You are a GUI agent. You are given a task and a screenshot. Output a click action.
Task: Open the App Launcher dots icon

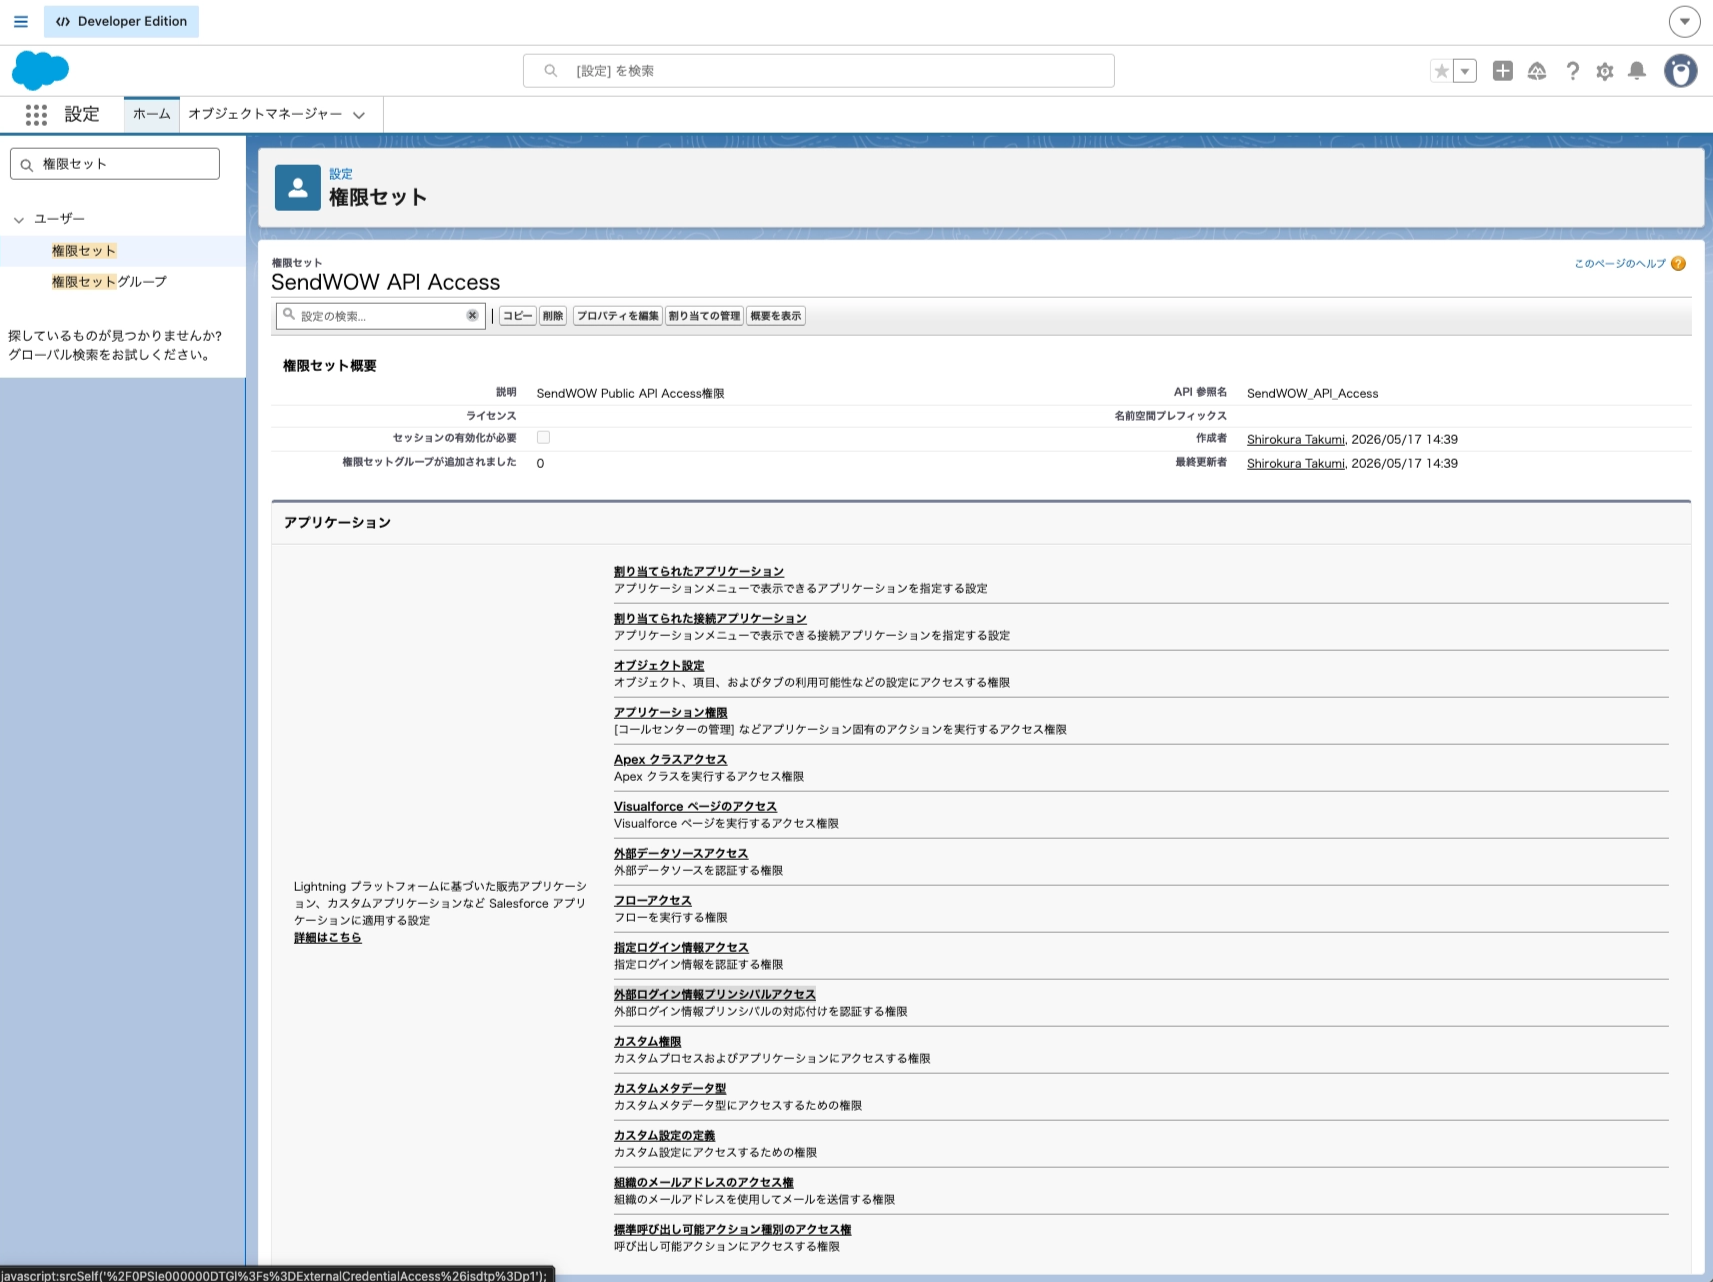(37, 115)
